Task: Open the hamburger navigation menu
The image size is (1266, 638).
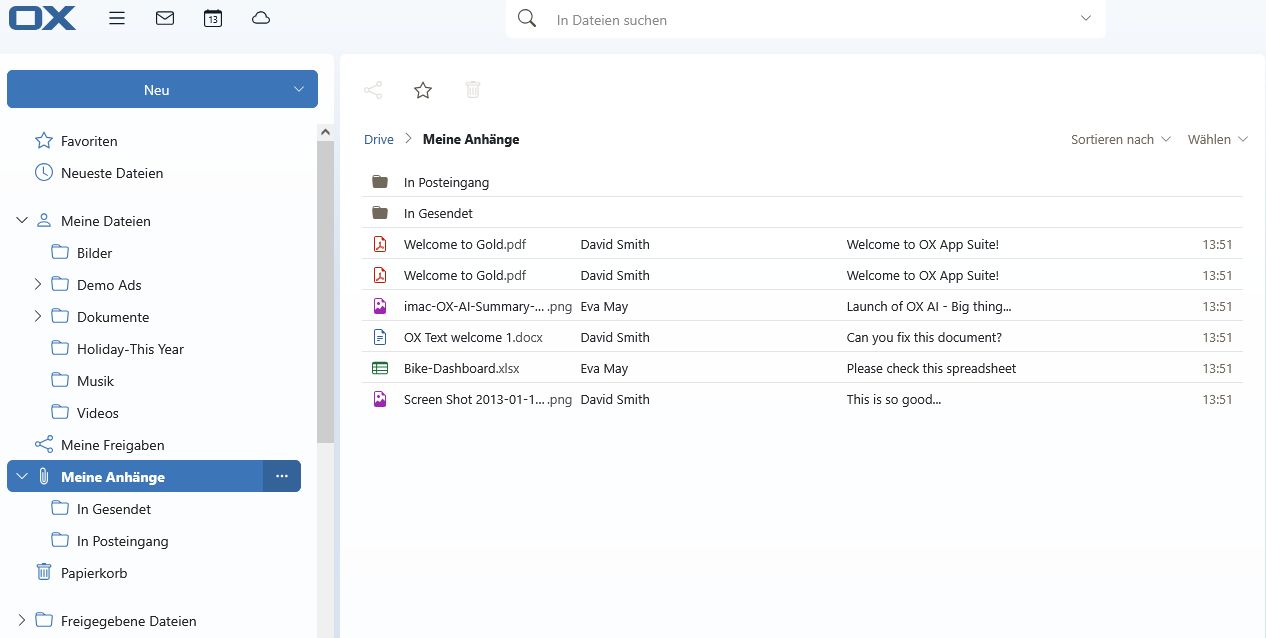Action: 117,18
